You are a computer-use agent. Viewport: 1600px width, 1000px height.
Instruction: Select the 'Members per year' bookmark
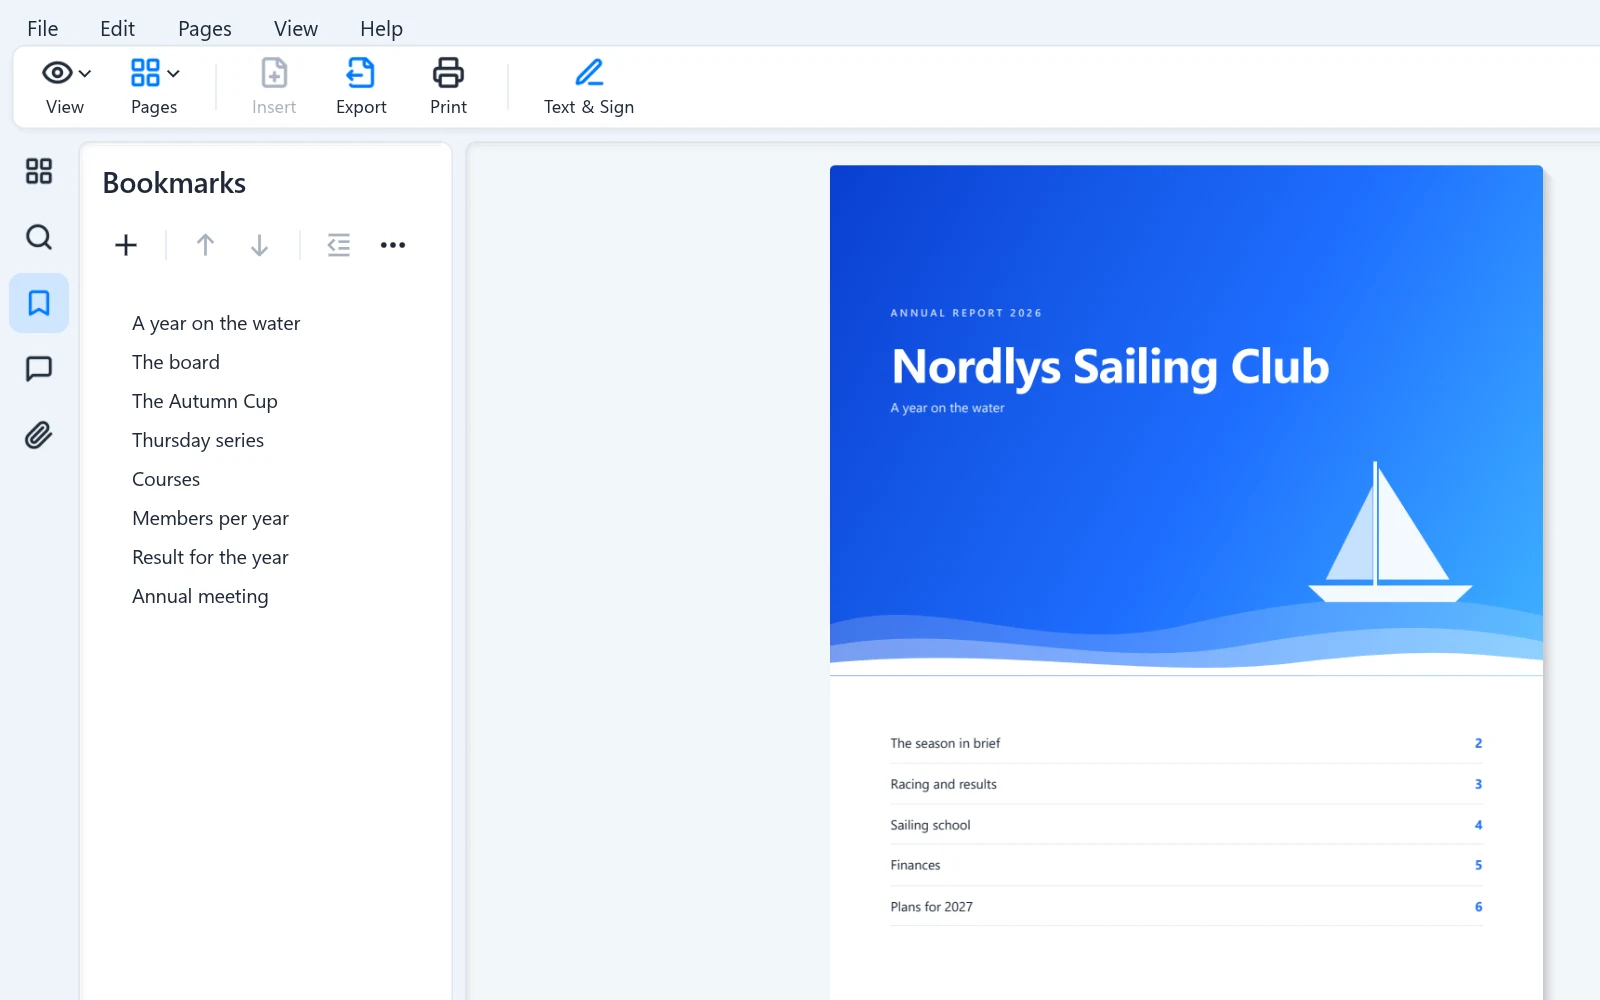(x=211, y=518)
